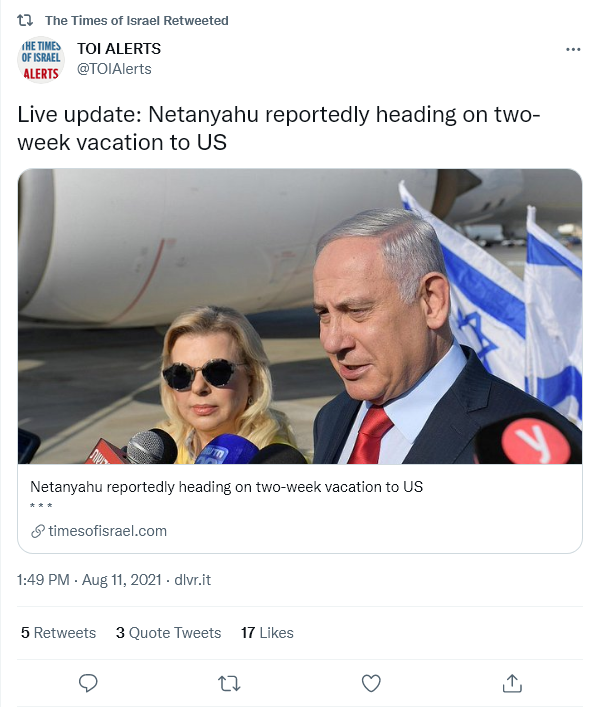Screen dimensions: 598x707
Task: Click the retweeted indicator icon at top
Action: point(25,20)
